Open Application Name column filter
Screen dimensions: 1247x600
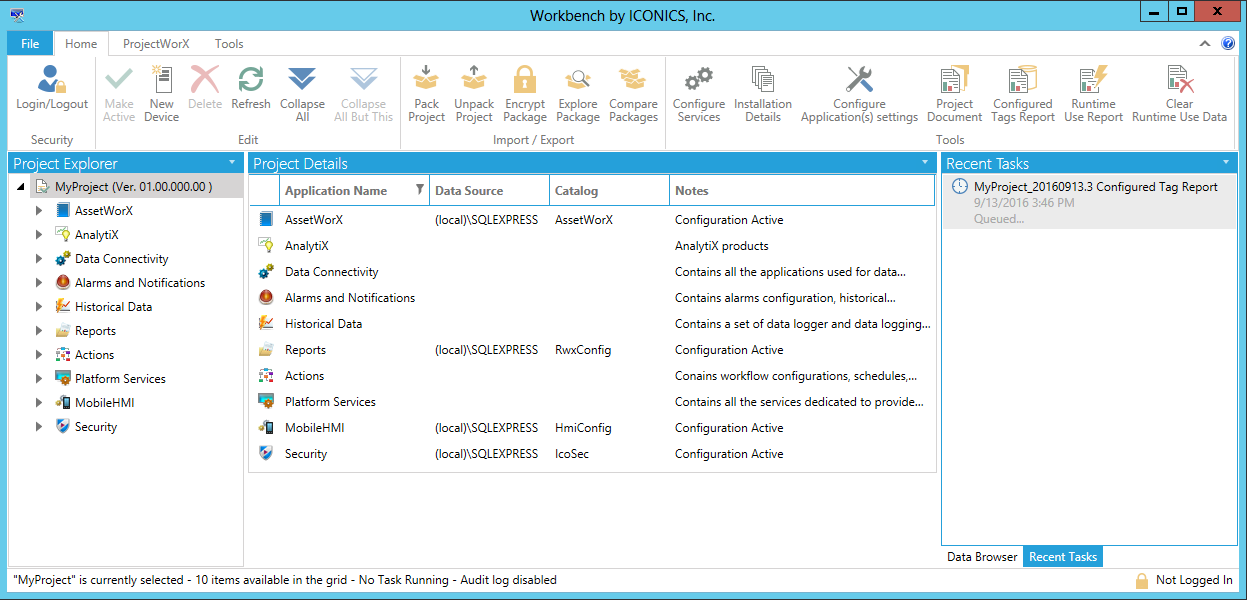[419, 190]
